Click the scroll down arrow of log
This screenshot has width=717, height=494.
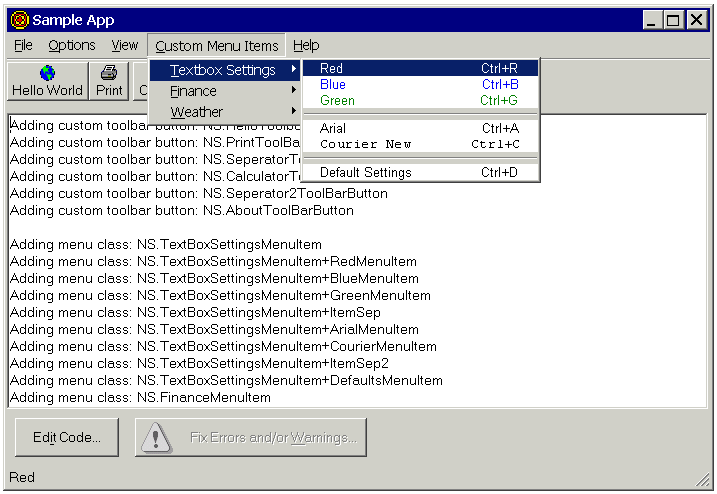pyautogui.click(x=698, y=400)
